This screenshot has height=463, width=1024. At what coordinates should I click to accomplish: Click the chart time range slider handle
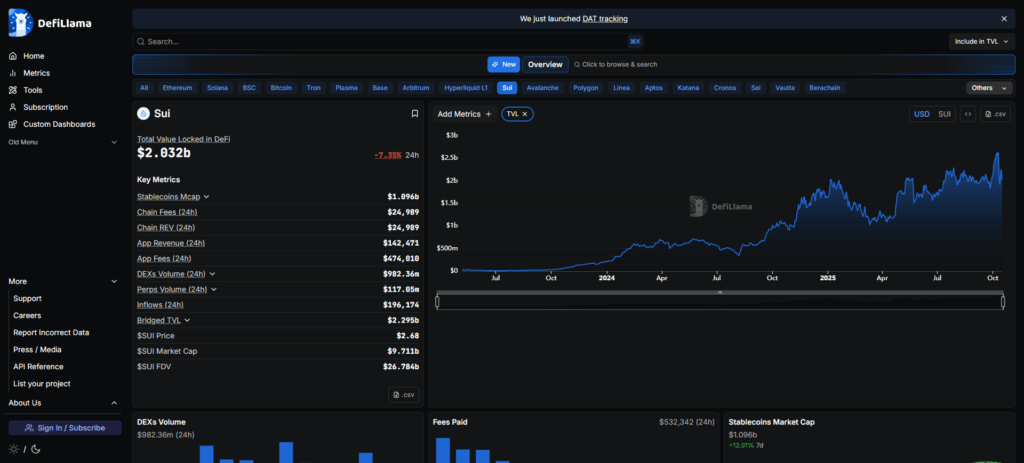(720, 292)
